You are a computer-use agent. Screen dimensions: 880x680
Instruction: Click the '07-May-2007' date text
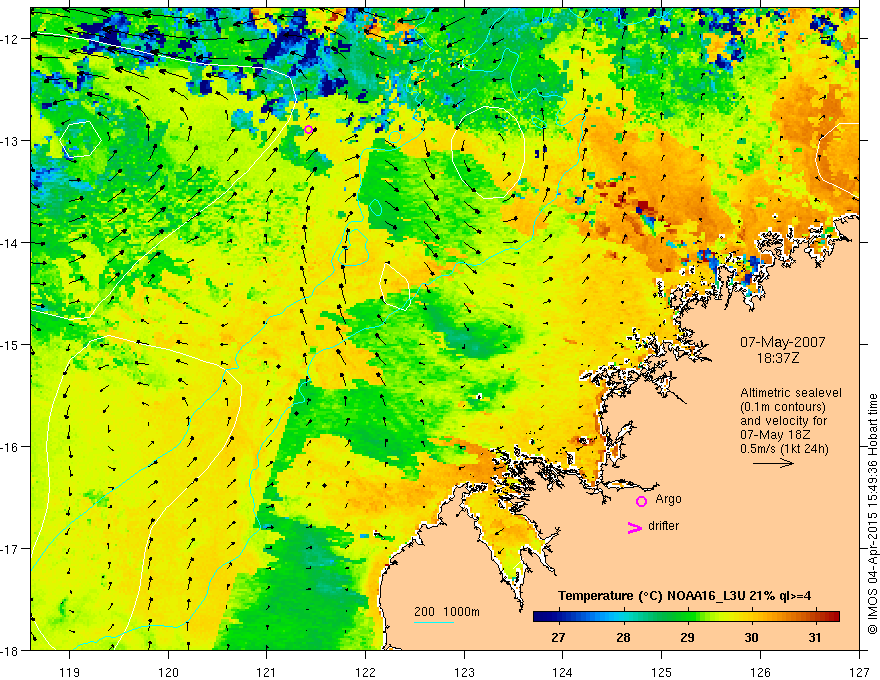782,342
